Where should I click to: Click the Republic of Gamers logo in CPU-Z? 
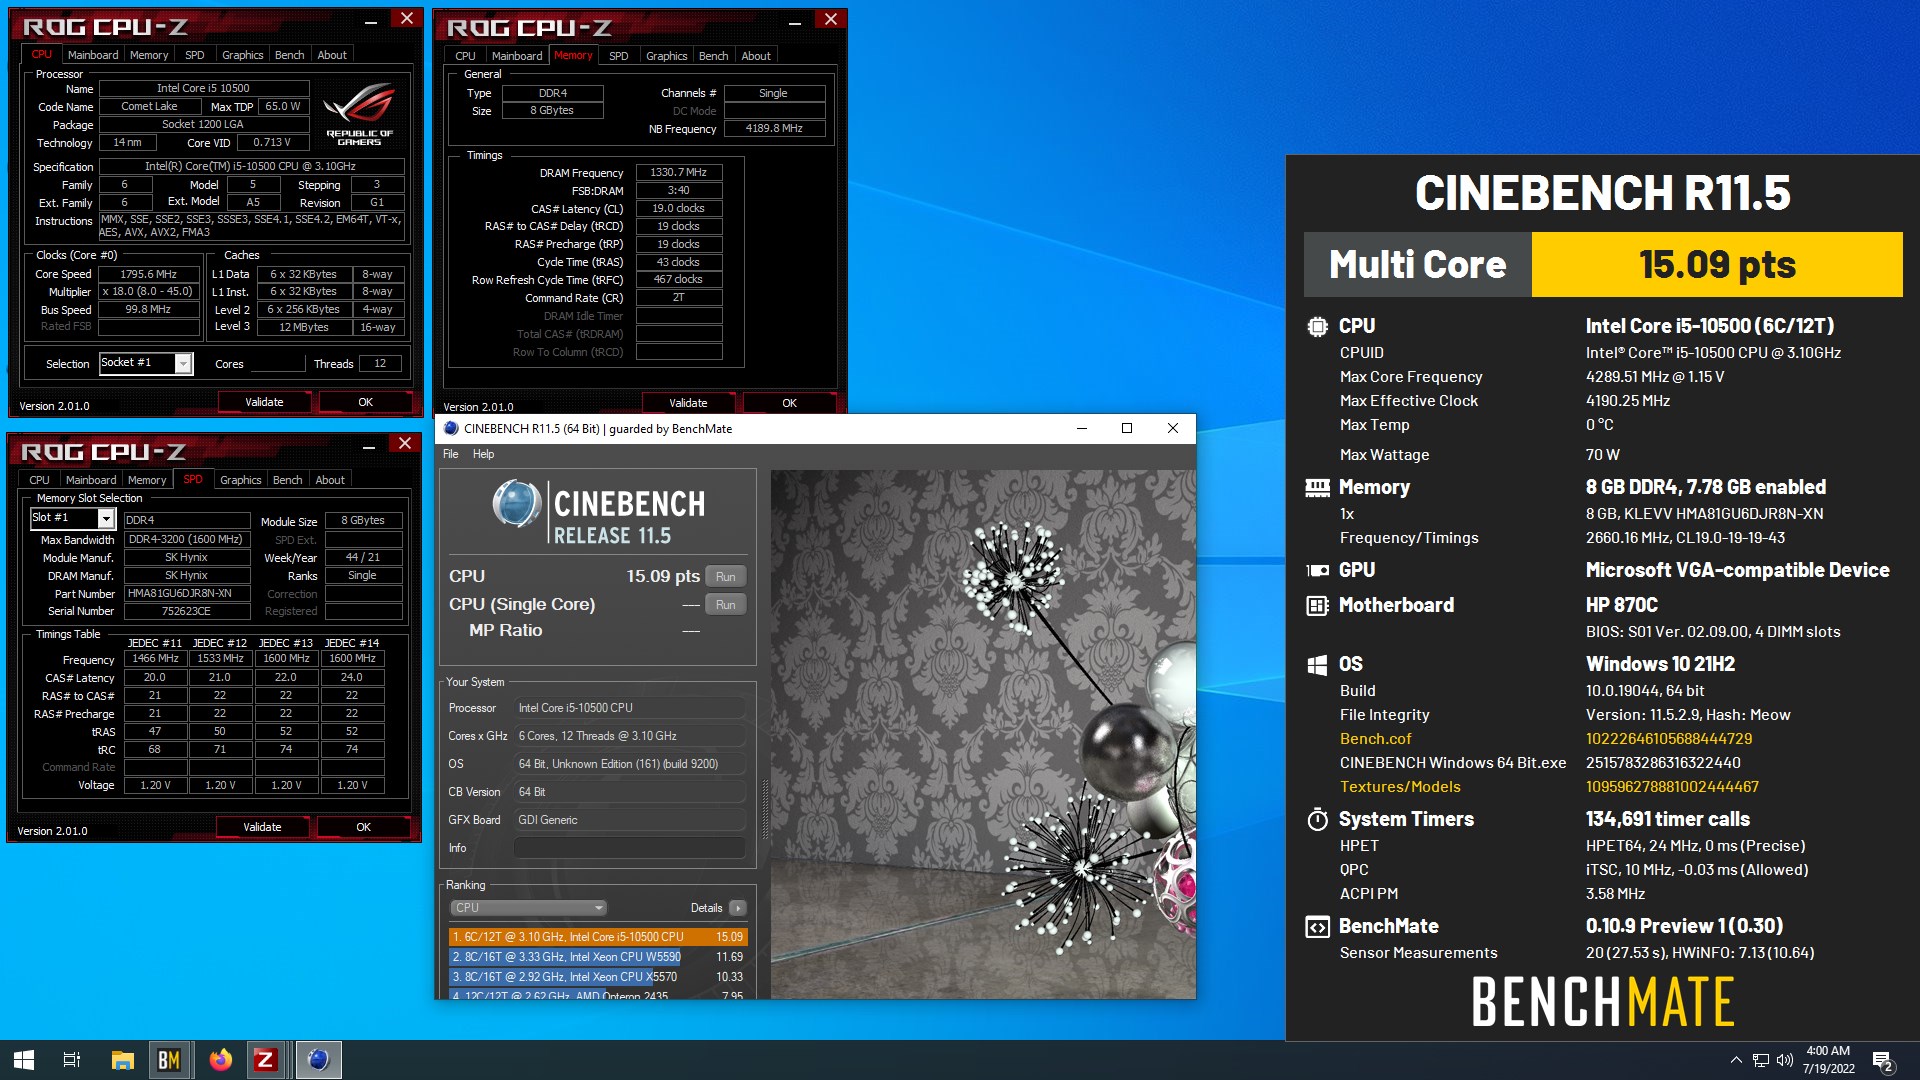pos(359,115)
